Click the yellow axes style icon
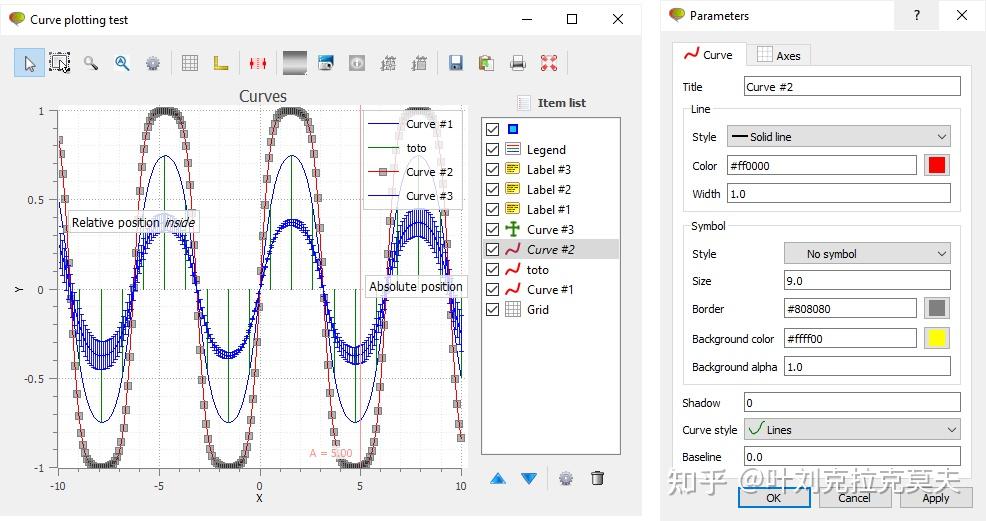Viewport: 986px width, 521px height. tap(221, 63)
